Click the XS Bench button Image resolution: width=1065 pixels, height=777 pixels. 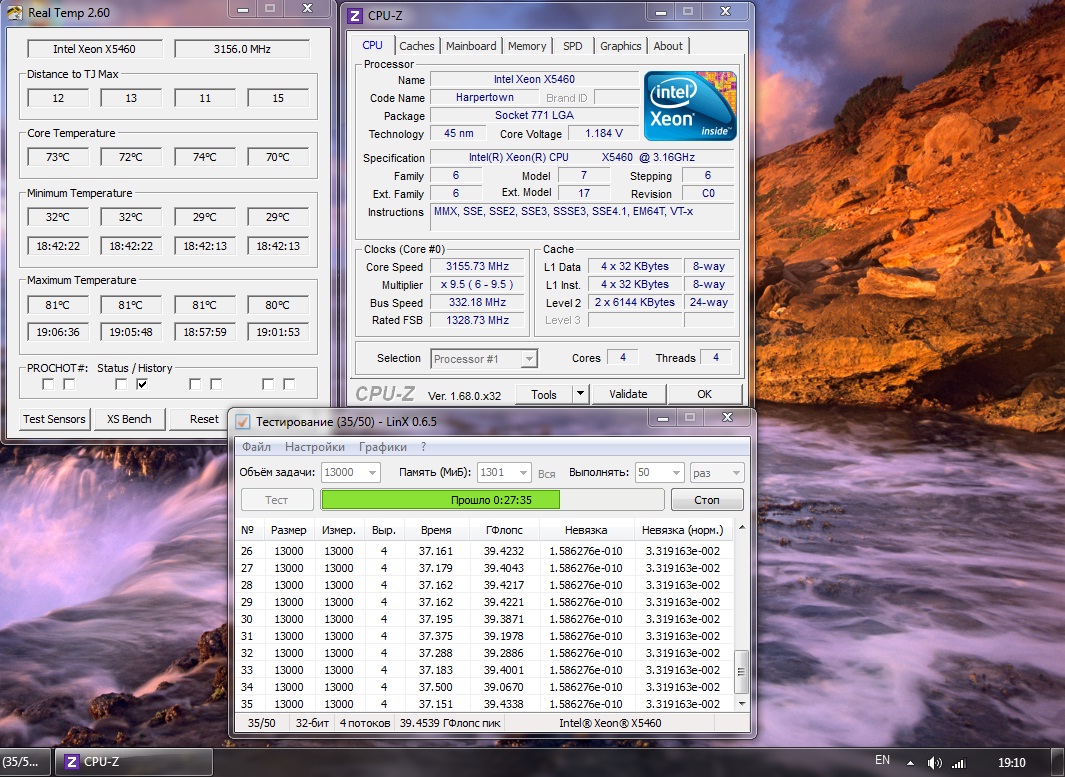pyautogui.click(x=129, y=419)
